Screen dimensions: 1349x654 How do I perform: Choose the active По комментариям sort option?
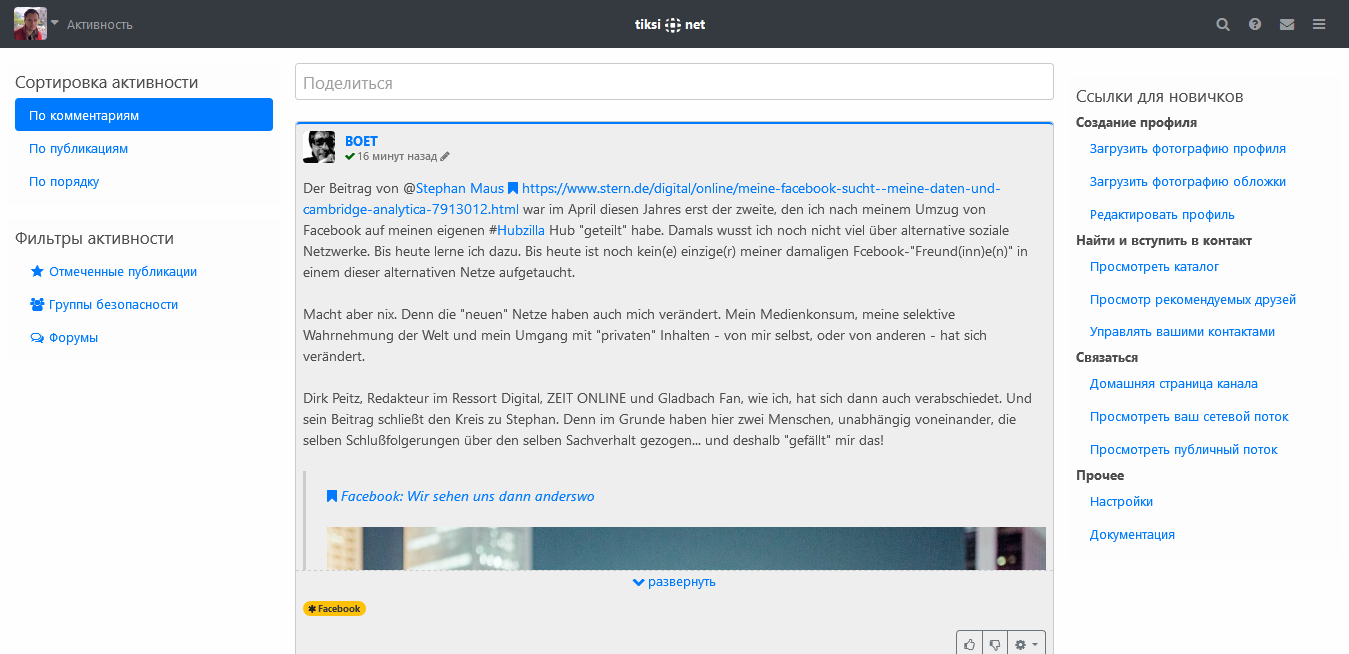[143, 115]
